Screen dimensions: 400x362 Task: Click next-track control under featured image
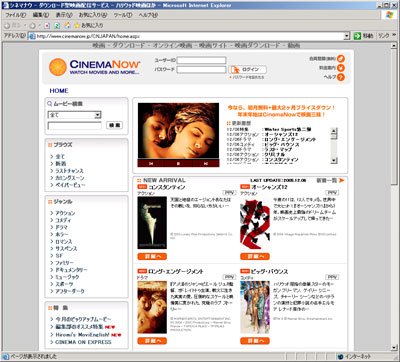pos(206,163)
